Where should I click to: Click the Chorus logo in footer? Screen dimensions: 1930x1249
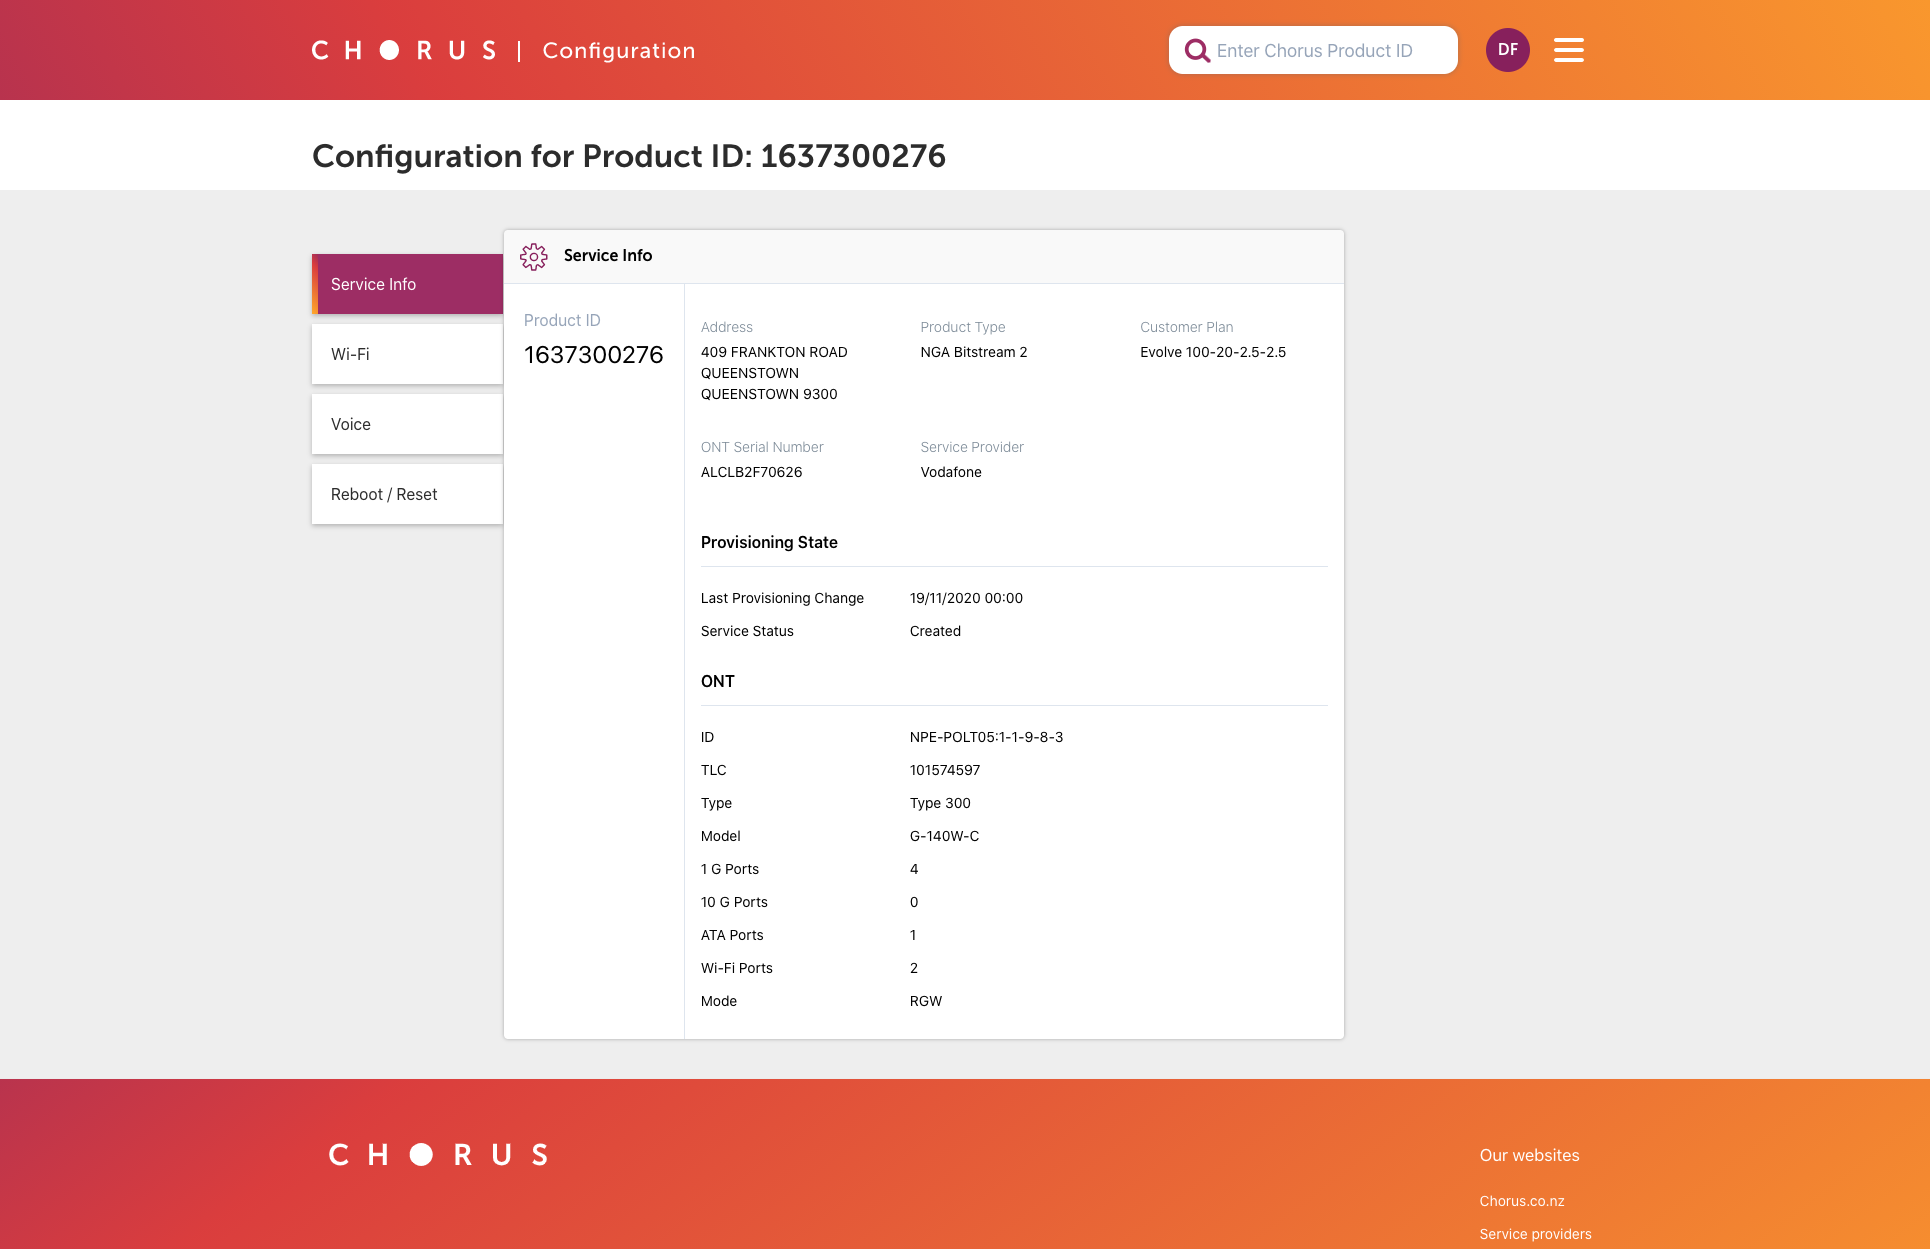[438, 1155]
